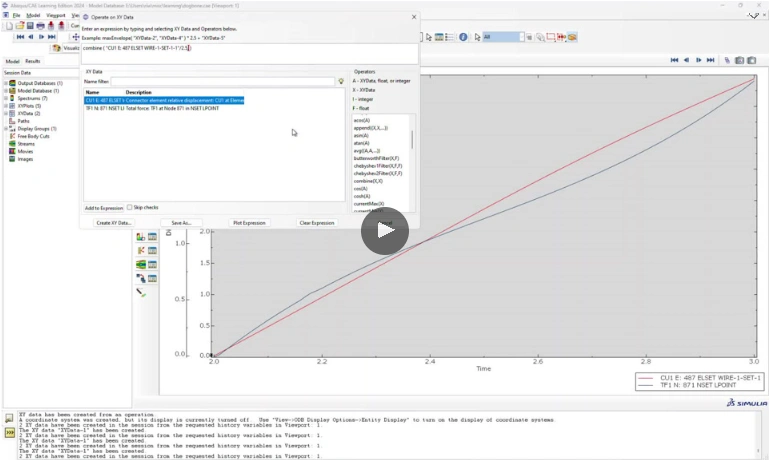Click the blue query information icon
The height and width of the screenshot is (460, 770).
click(x=463, y=37)
